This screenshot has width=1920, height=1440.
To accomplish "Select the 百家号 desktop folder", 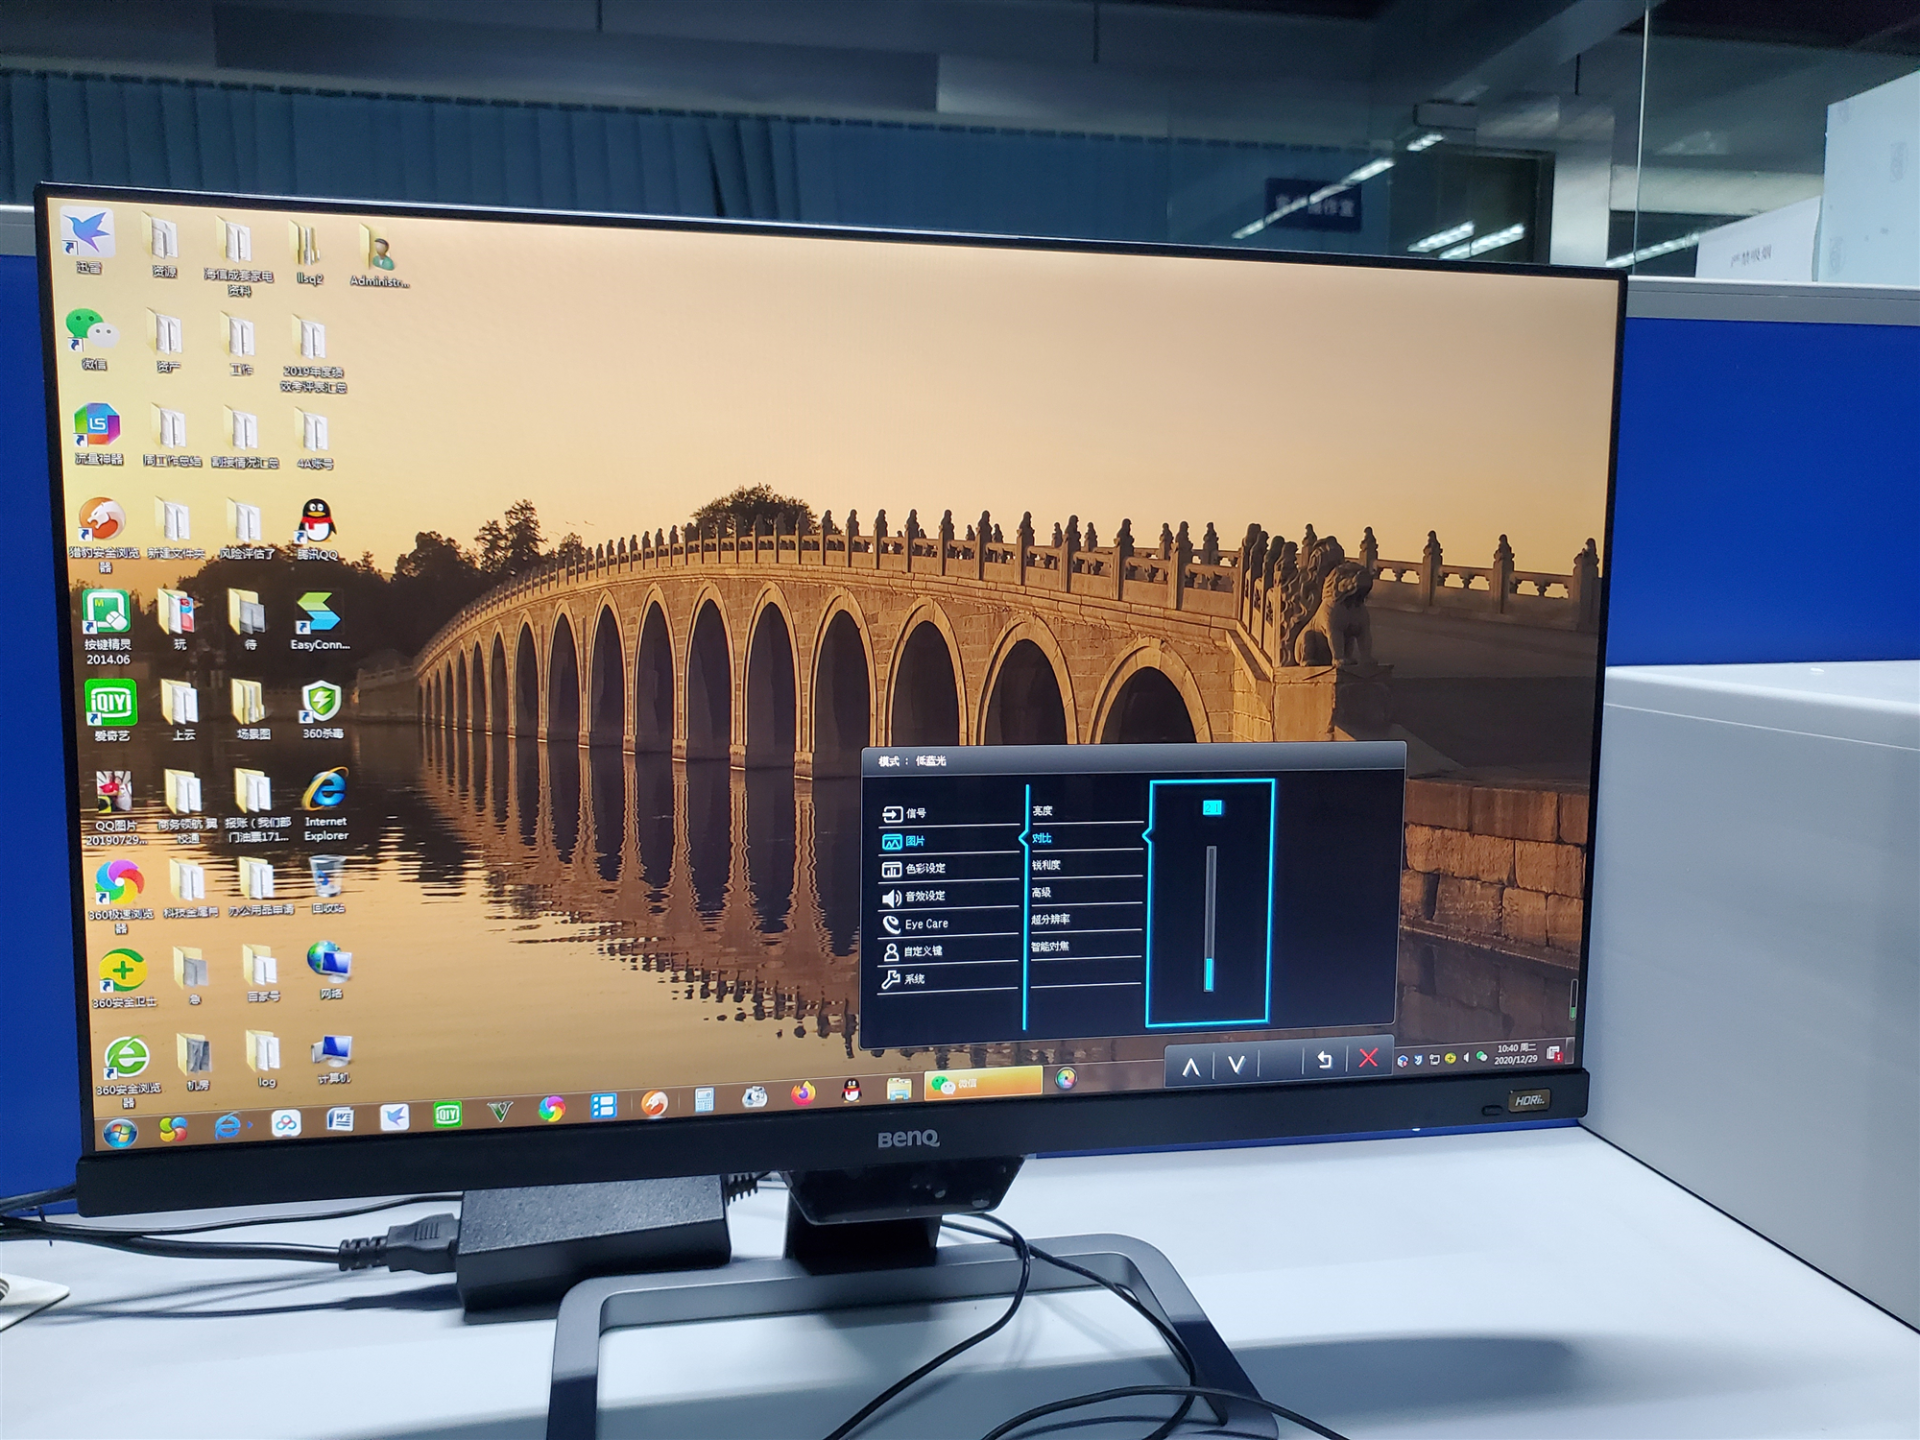I will pos(262,973).
